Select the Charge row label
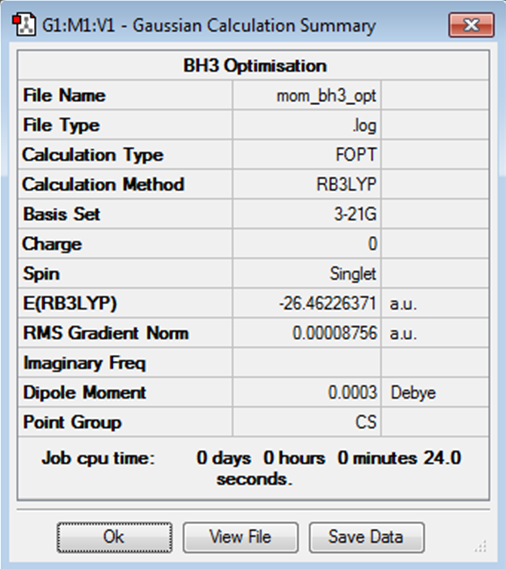The image size is (506, 569). [52, 244]
